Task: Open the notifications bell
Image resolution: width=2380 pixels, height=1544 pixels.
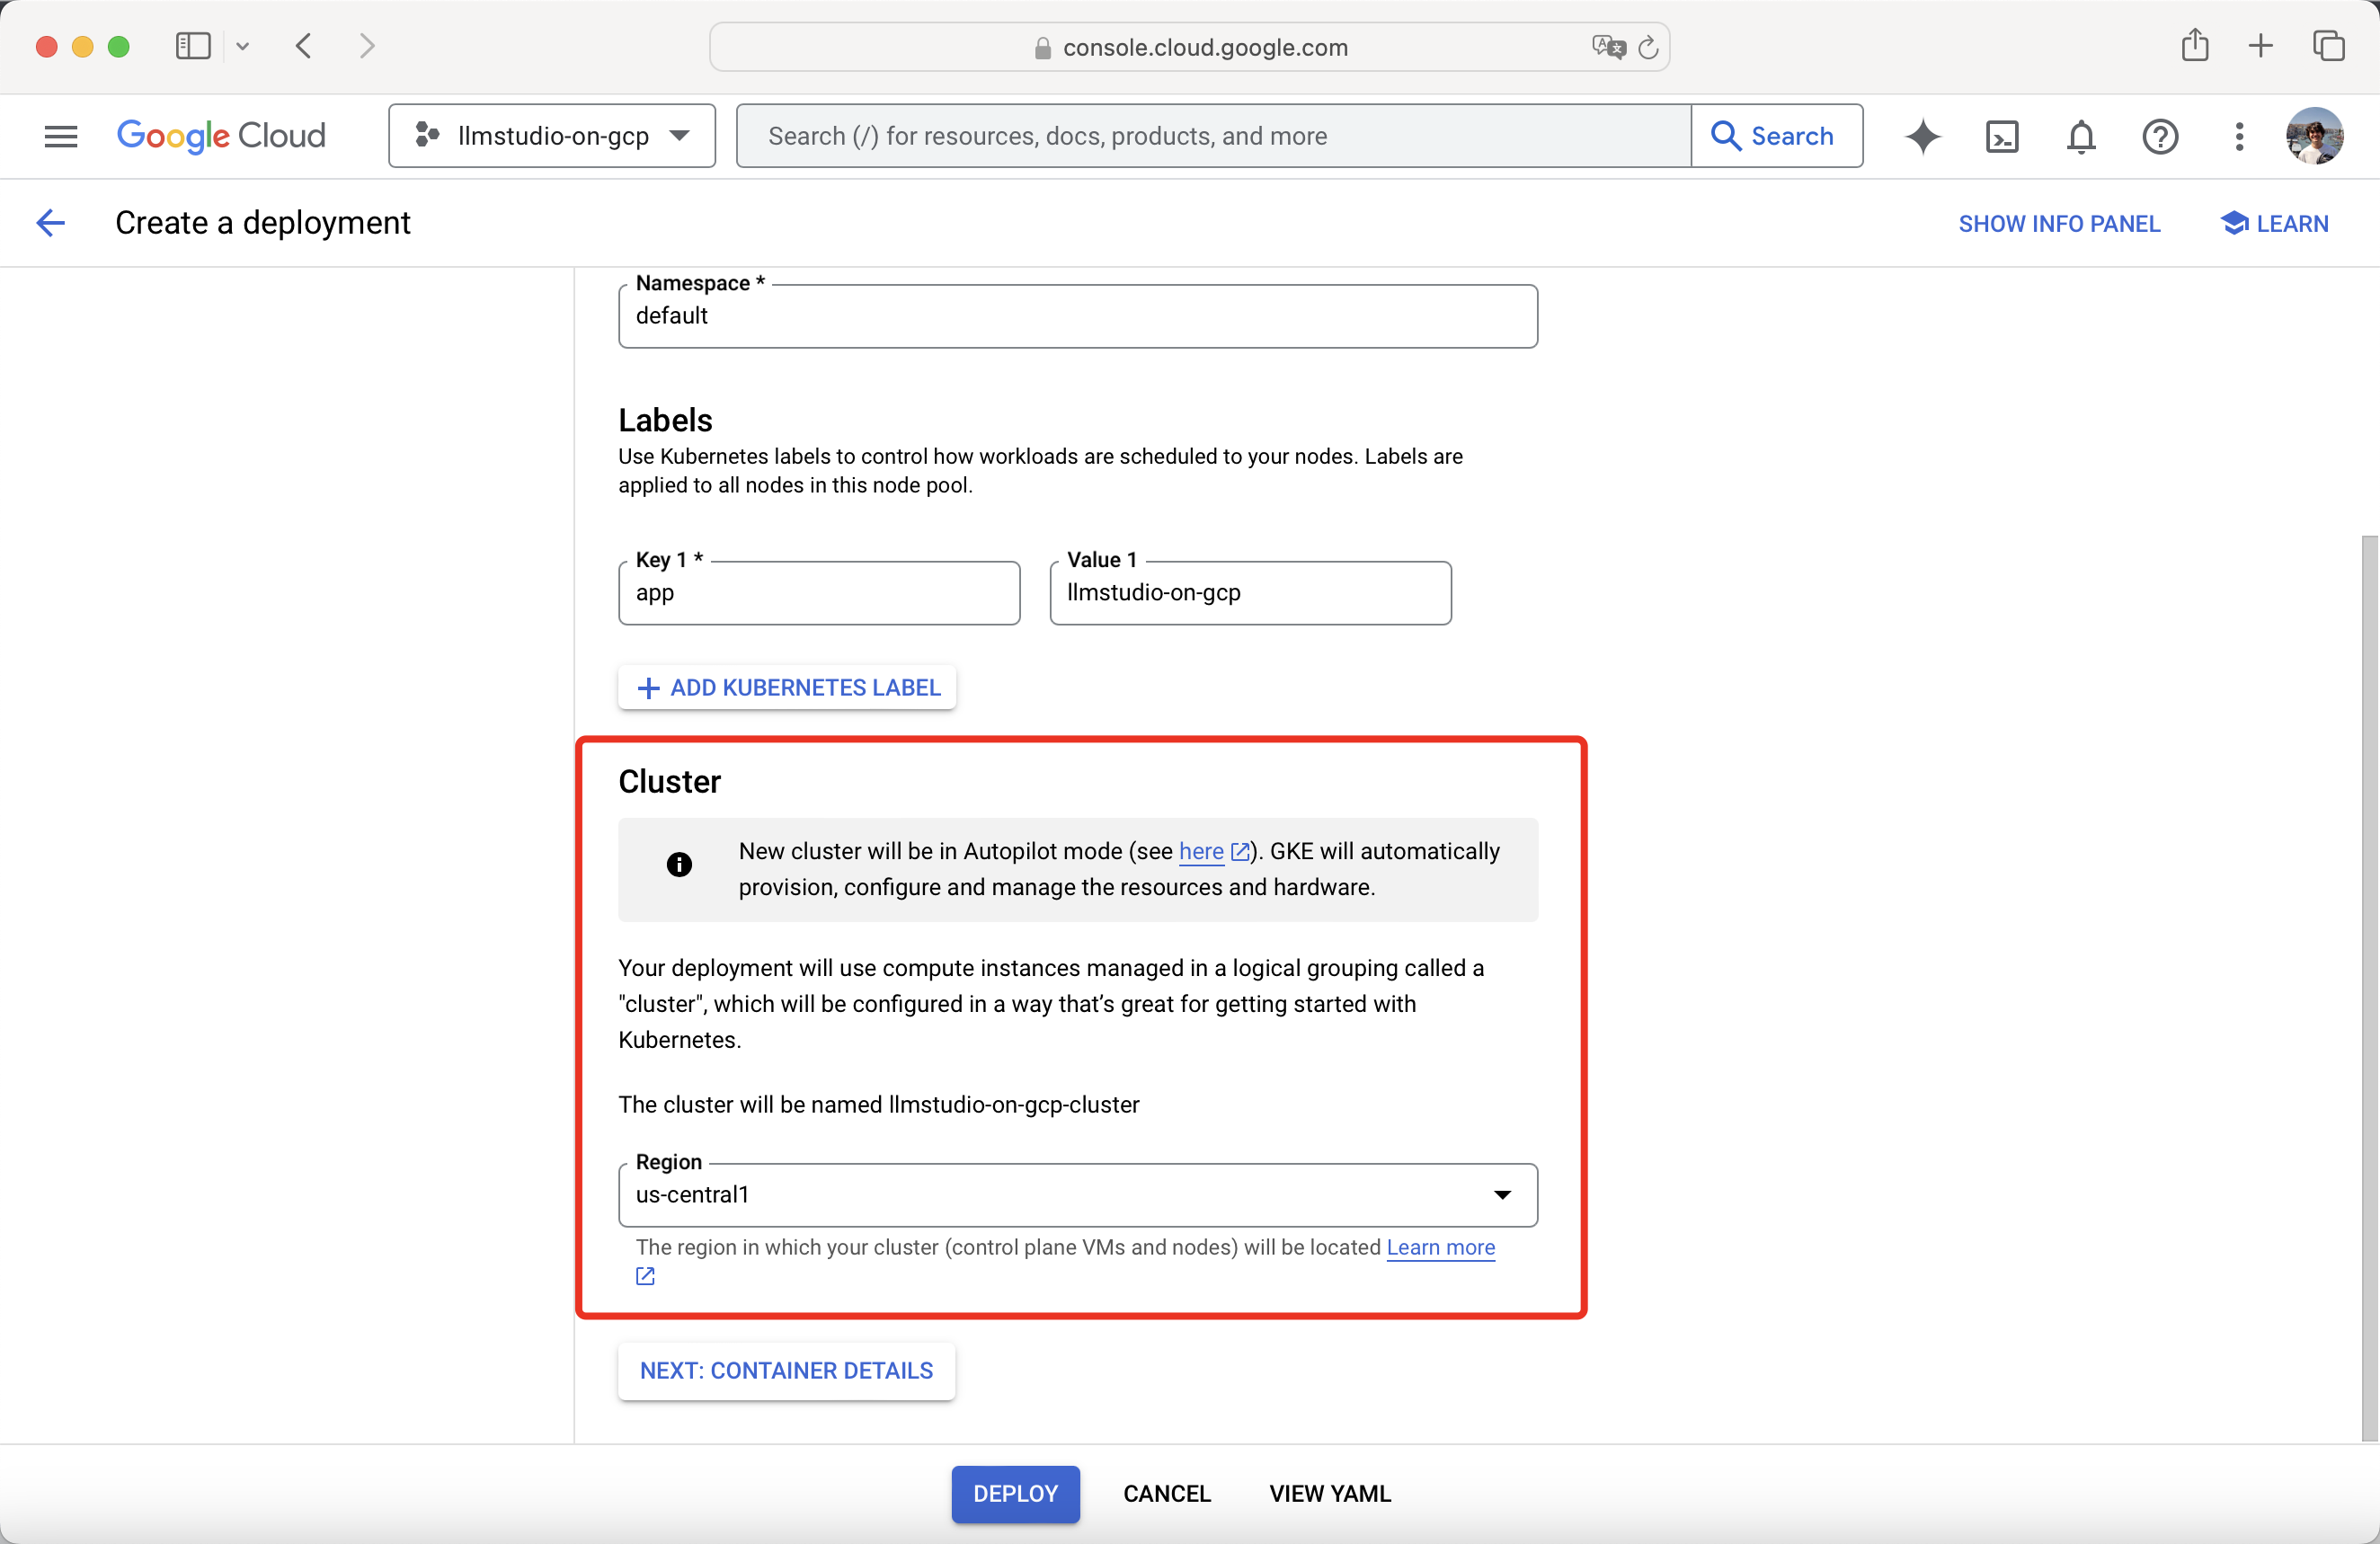Action: tap(2080, 136)
